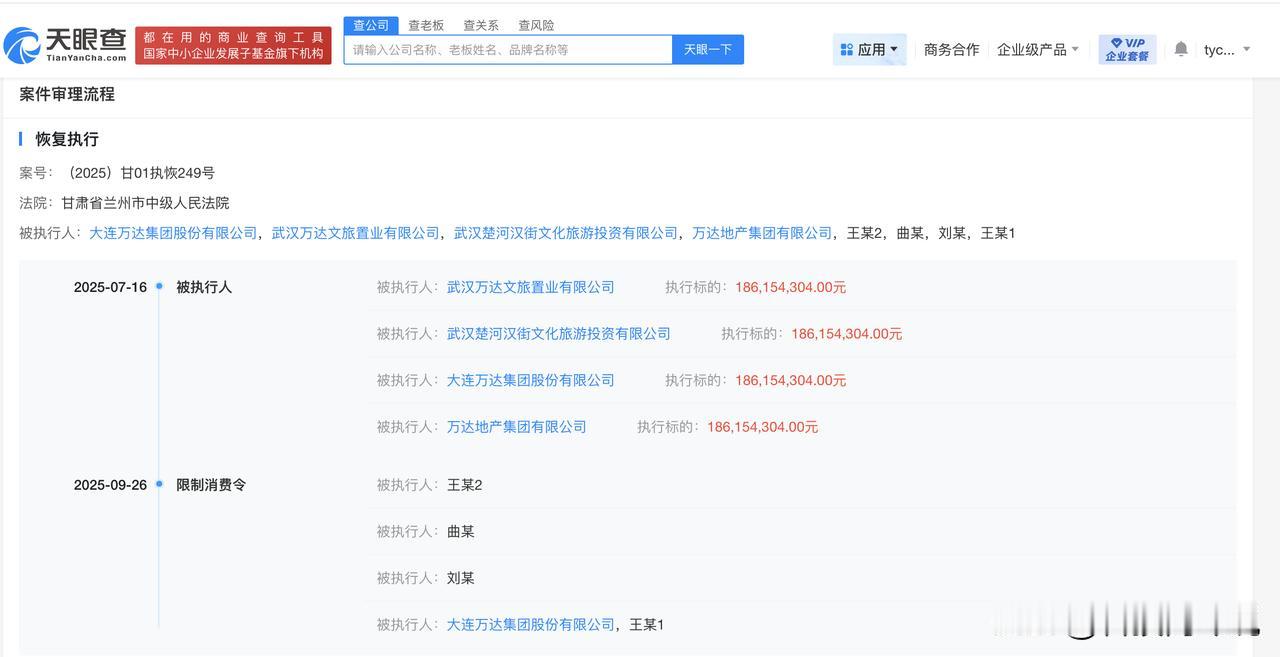Open 万达地产集团有限公司 in the timeline row

(517, 427)
